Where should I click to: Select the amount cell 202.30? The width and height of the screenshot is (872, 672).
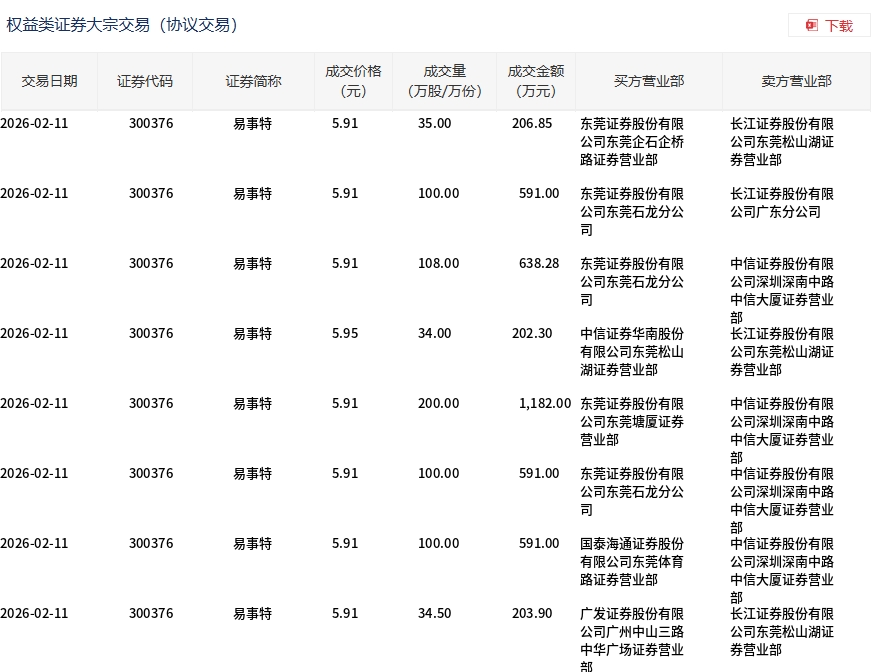point(532,334)
